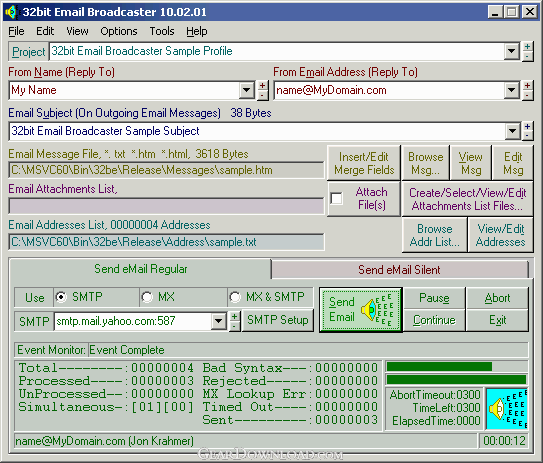Click the Edit Msg button
543x463 pixels.
(x=513, y=163)
